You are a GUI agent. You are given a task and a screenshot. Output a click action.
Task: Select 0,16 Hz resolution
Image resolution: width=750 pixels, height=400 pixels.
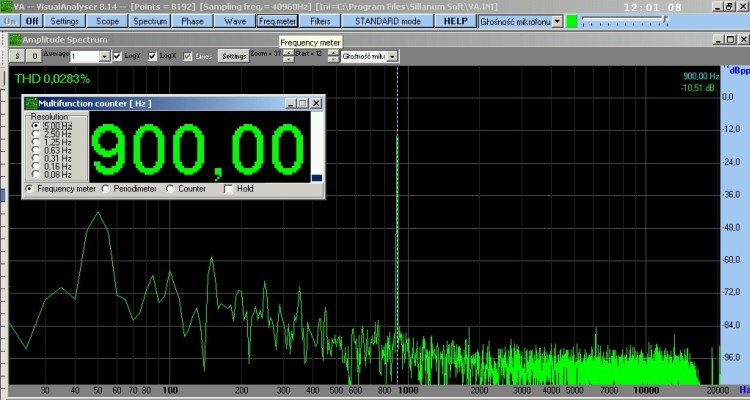point(35,166)
